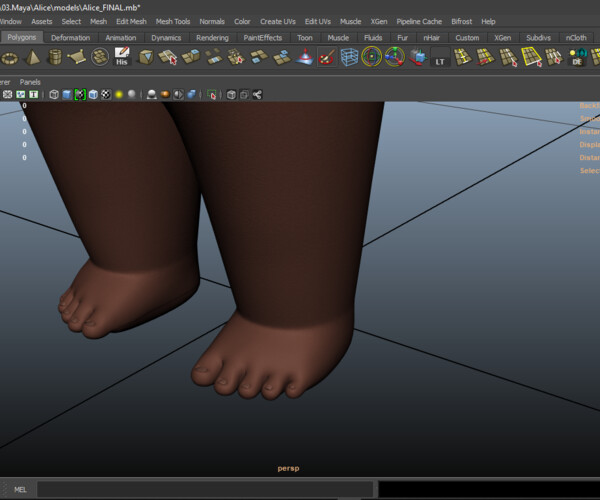Switch to the nHair shelf tab
Viewport: 600px width, 500px height.
pyautogui.click(x=431, y=37)
